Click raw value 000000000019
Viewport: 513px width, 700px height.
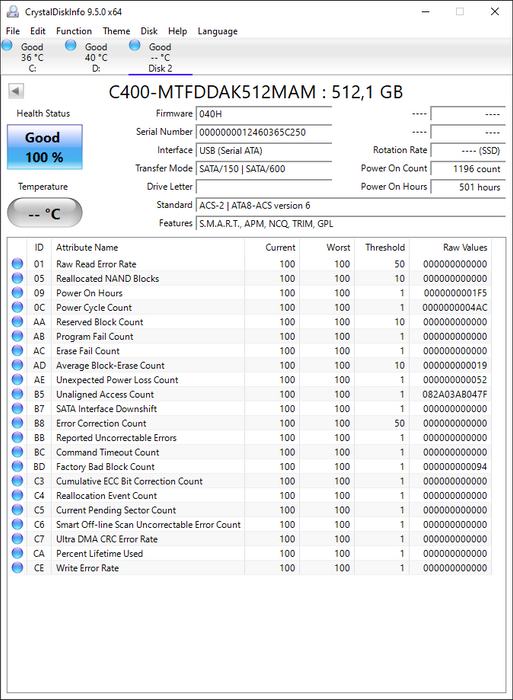pyautogui.click(x=455, y=365)
